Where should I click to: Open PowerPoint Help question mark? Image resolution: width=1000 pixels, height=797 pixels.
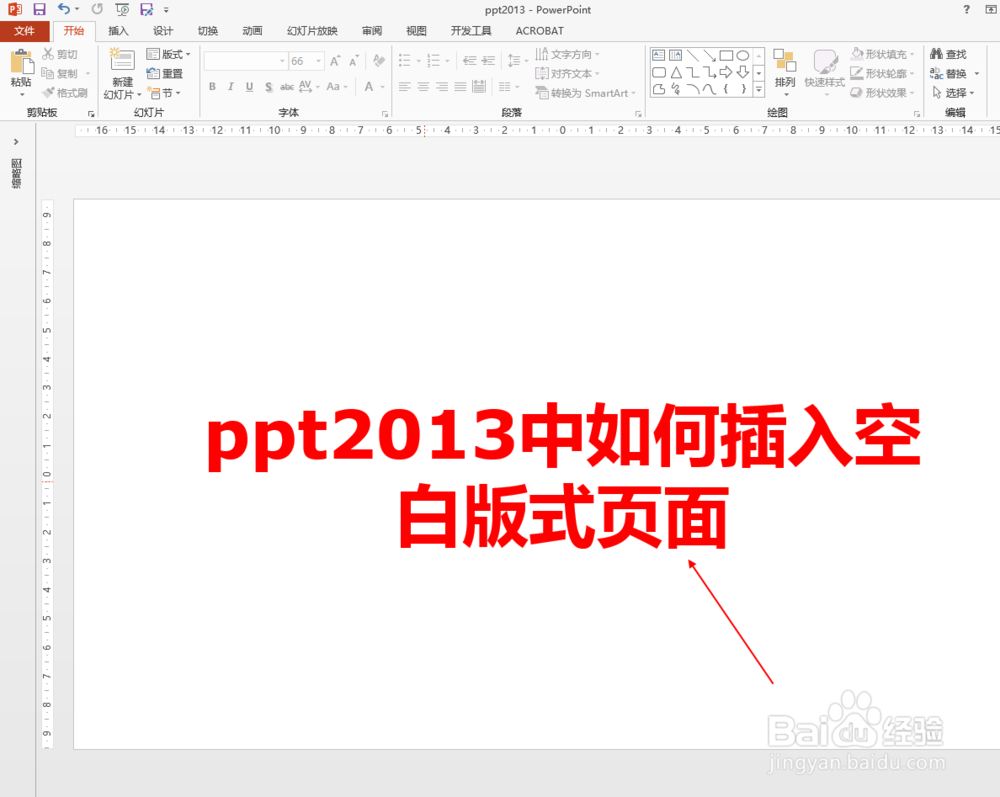coord(966,10)
